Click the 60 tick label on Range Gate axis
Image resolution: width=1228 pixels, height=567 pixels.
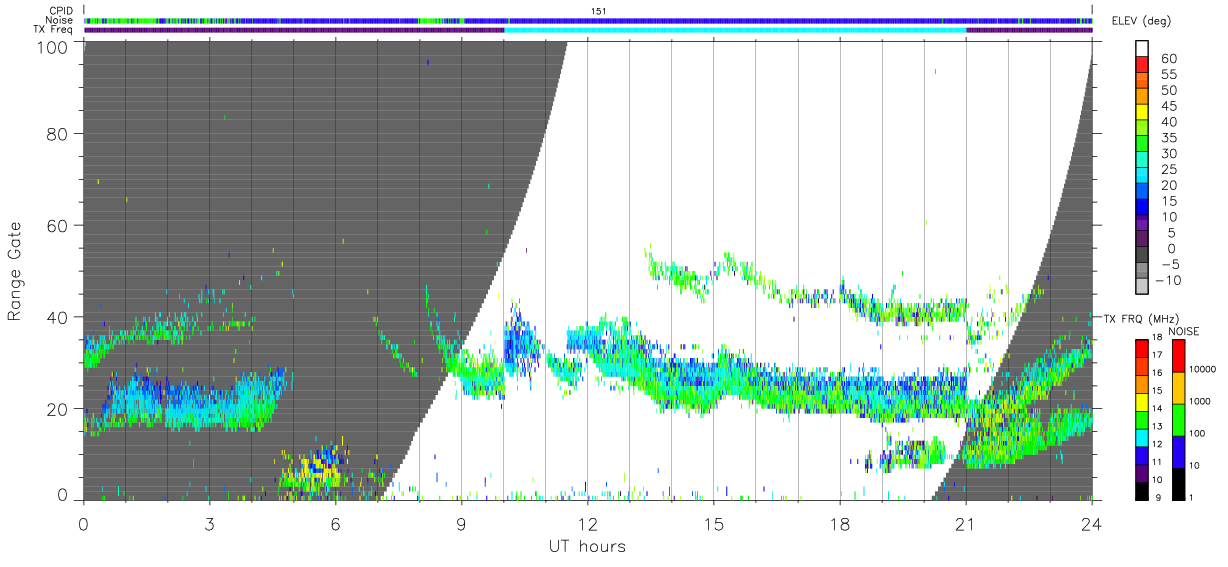58,225
